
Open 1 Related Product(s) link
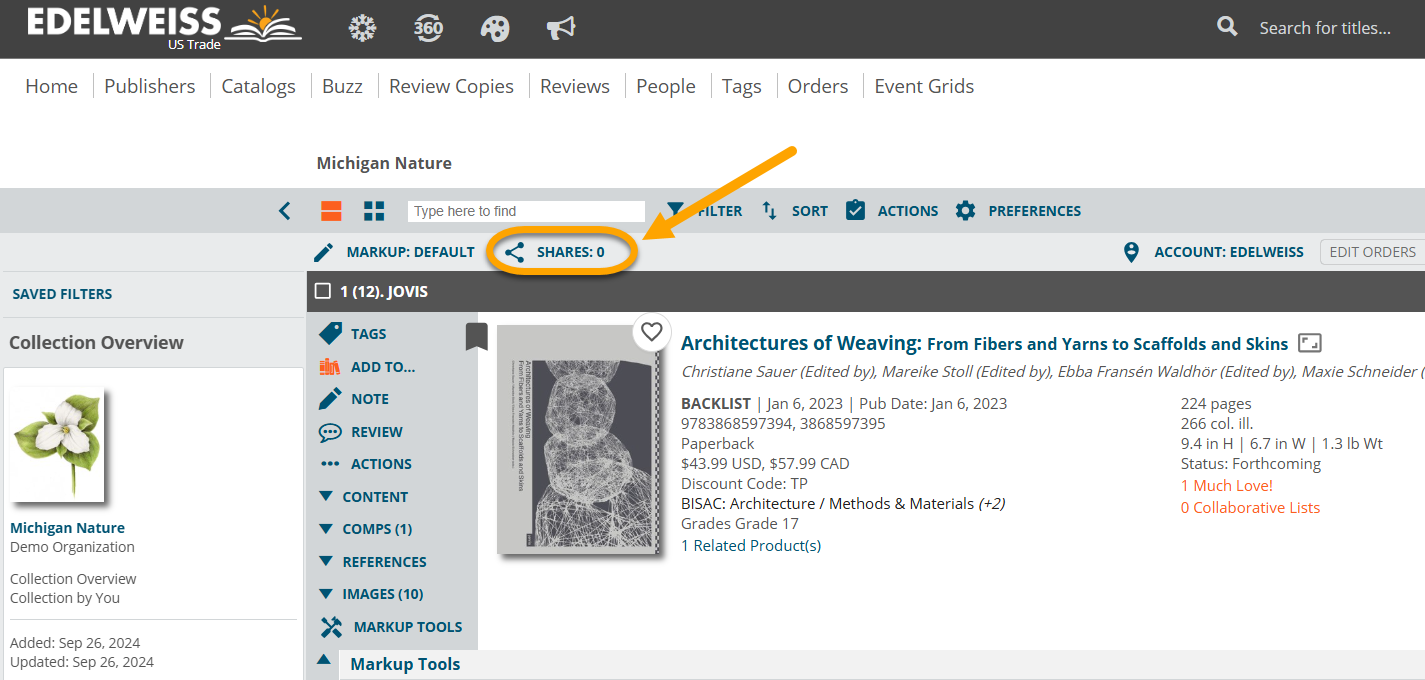[751, 546]
